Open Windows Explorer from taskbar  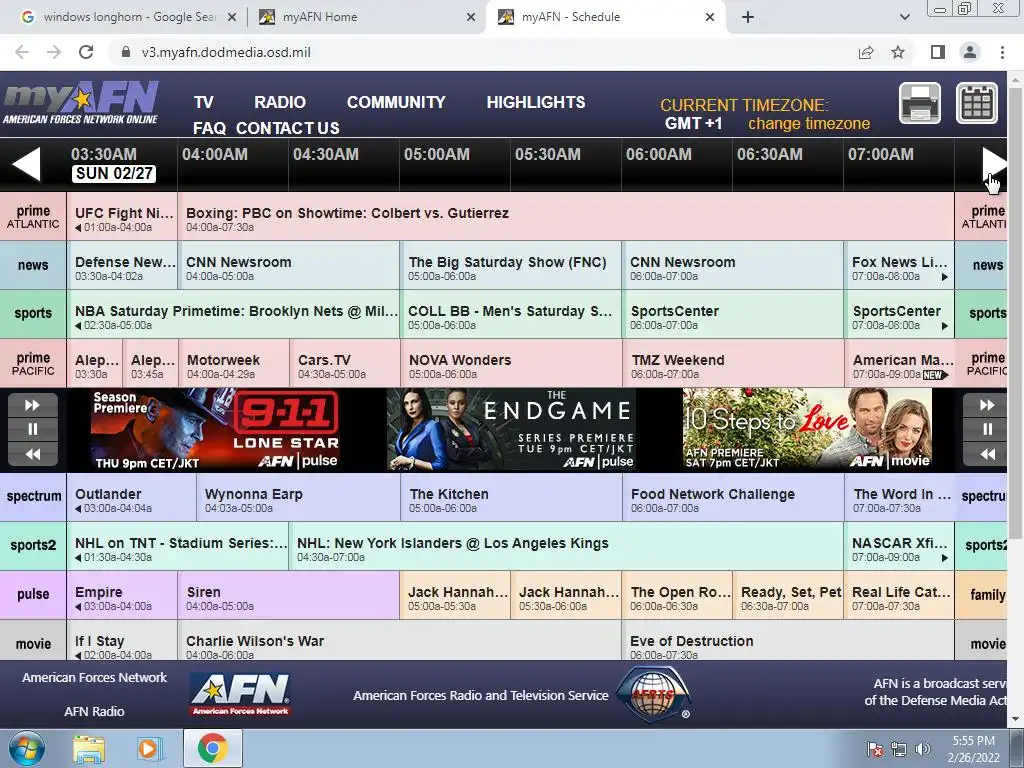[x=89, y=748]
